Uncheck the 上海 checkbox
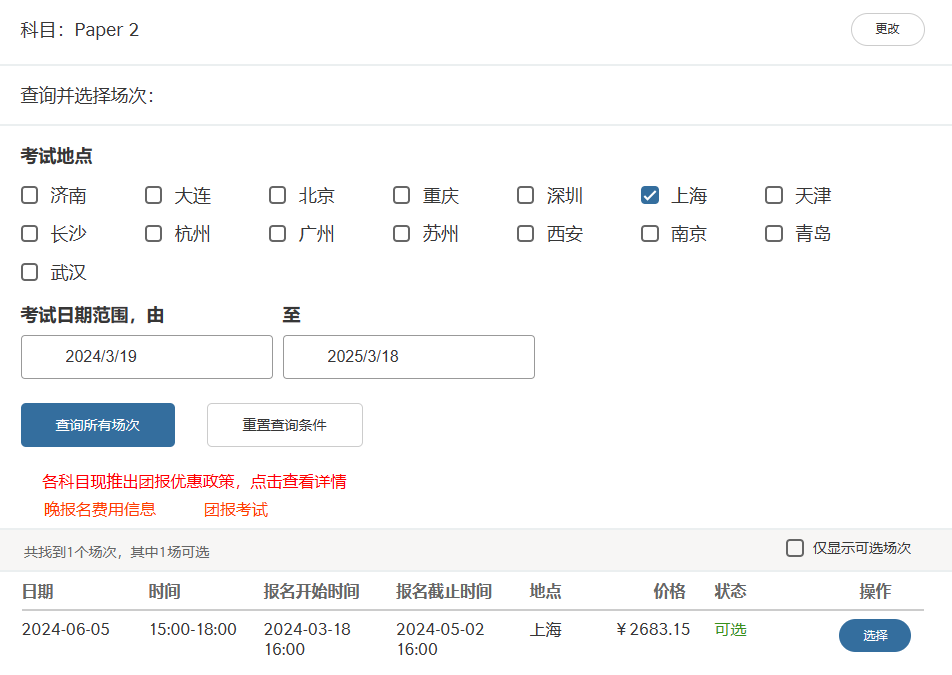Viewport: 952px width, 675px height. click(650, 195)
